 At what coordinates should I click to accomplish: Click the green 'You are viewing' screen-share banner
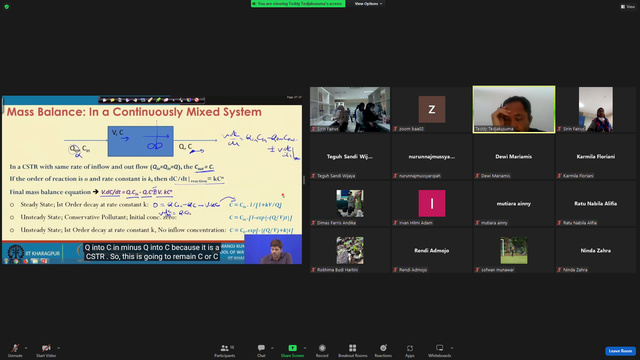pyautogui.click(x=298, y=4)
